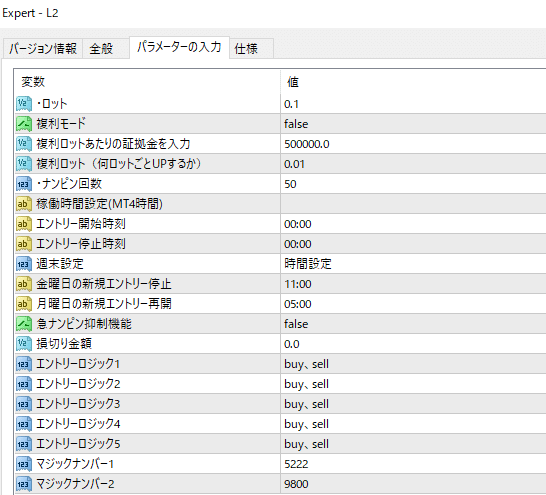Switch to the 全般 tab
Image resolution: width=546 pixels, height=495 pixels.
click(x=106, y=48)
